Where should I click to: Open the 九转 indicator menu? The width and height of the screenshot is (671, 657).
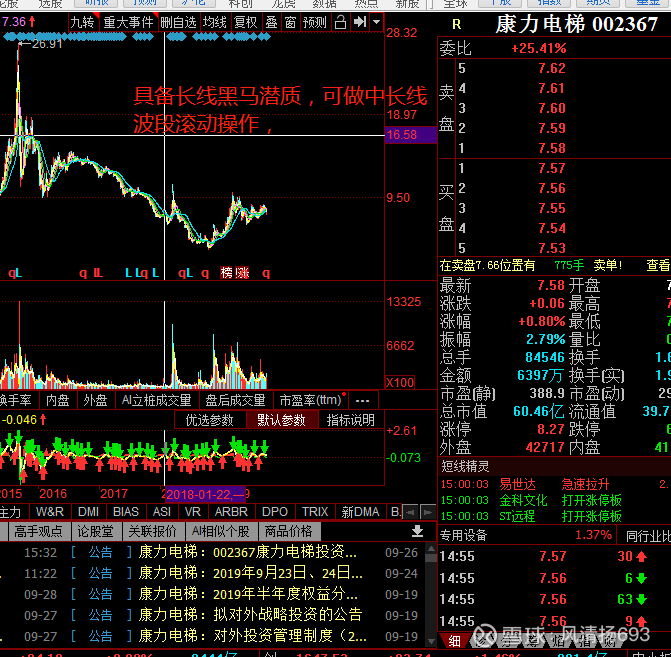(82, 22)
